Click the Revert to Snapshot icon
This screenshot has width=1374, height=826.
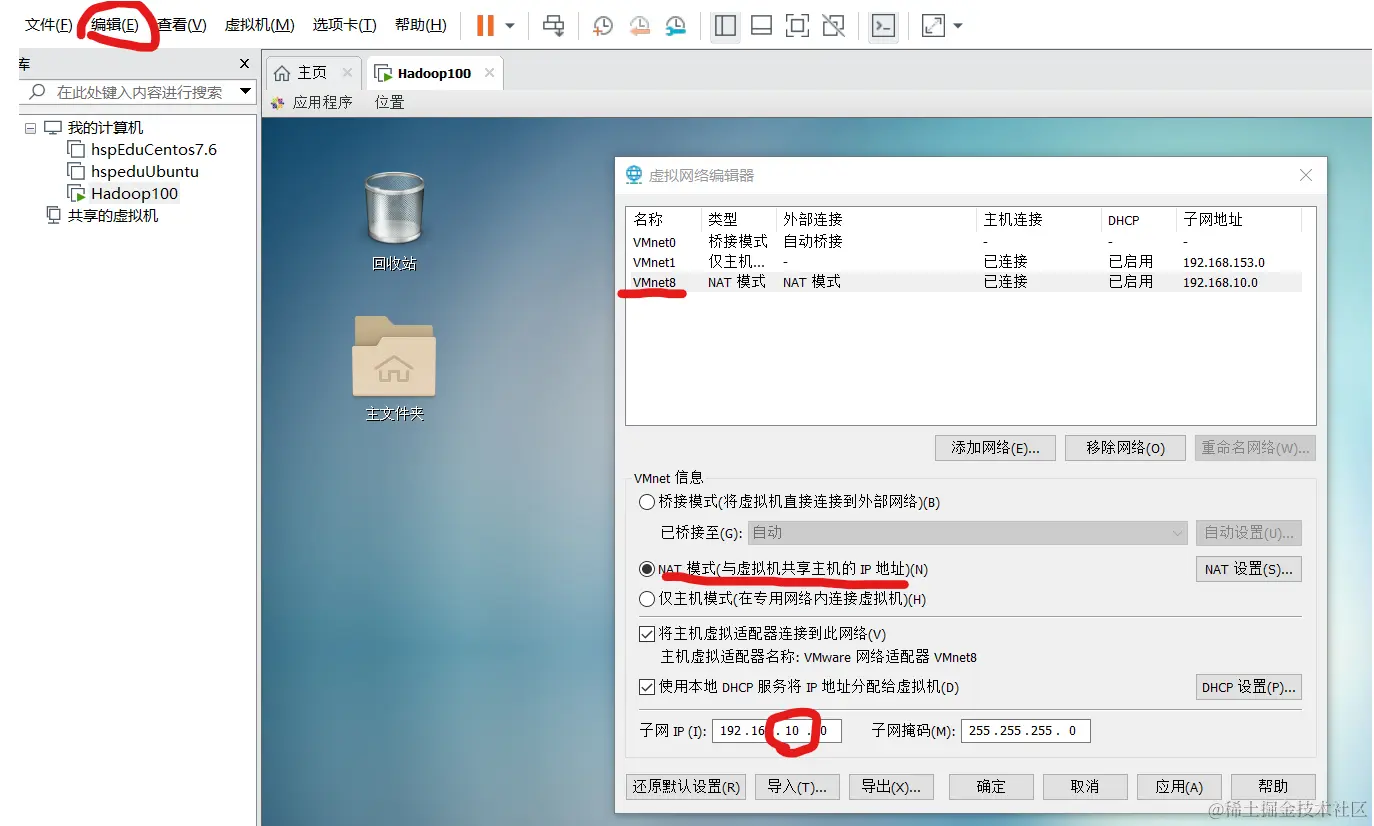pos(639,25)
